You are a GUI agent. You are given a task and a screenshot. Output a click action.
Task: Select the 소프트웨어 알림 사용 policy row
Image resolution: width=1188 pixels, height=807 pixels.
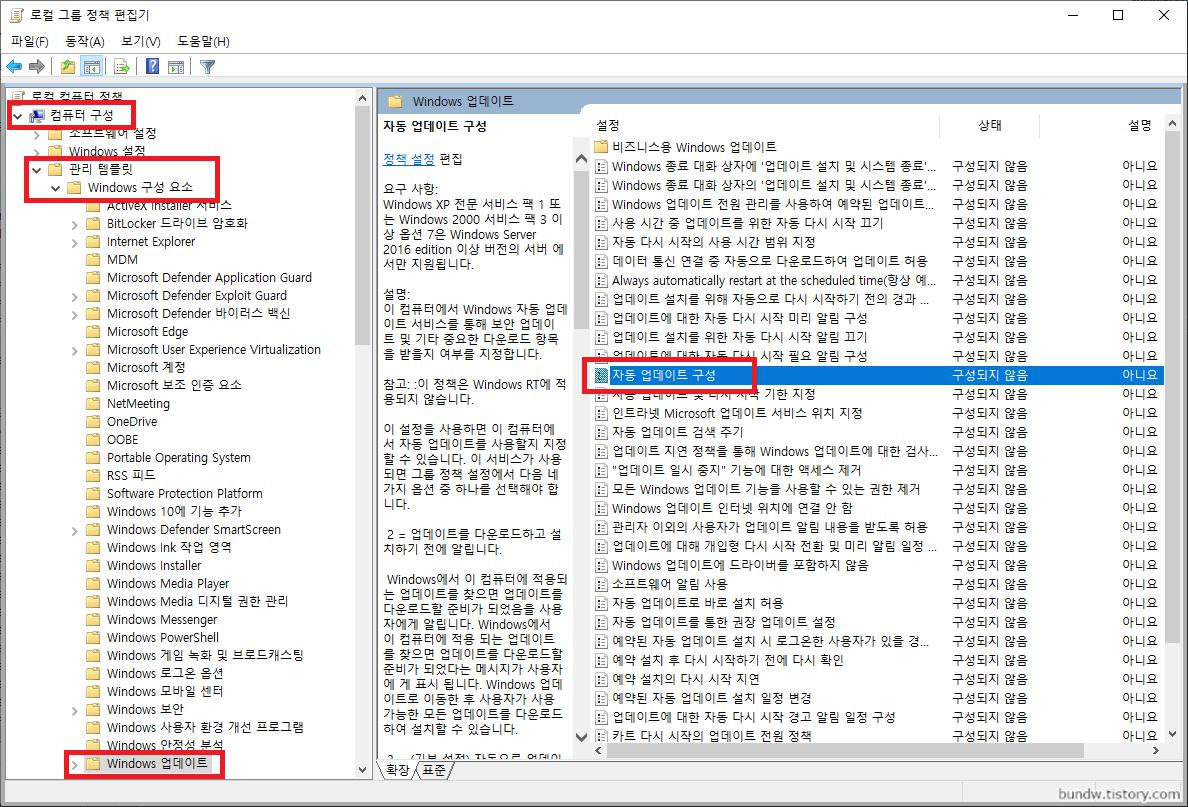pos(878,584)
